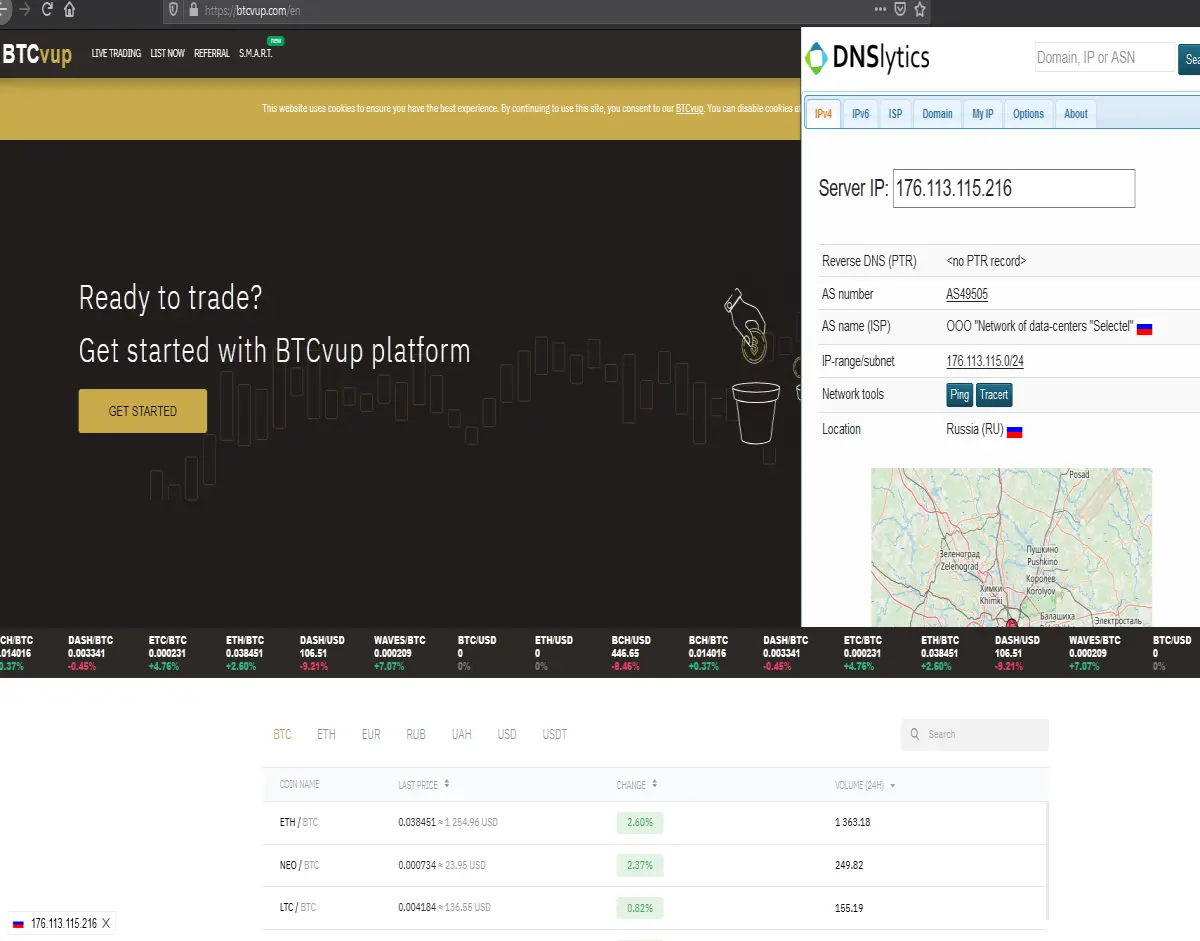Sort by Volume (24H) arrow
Screen dimensions: 1200x941
pos(892,786)
